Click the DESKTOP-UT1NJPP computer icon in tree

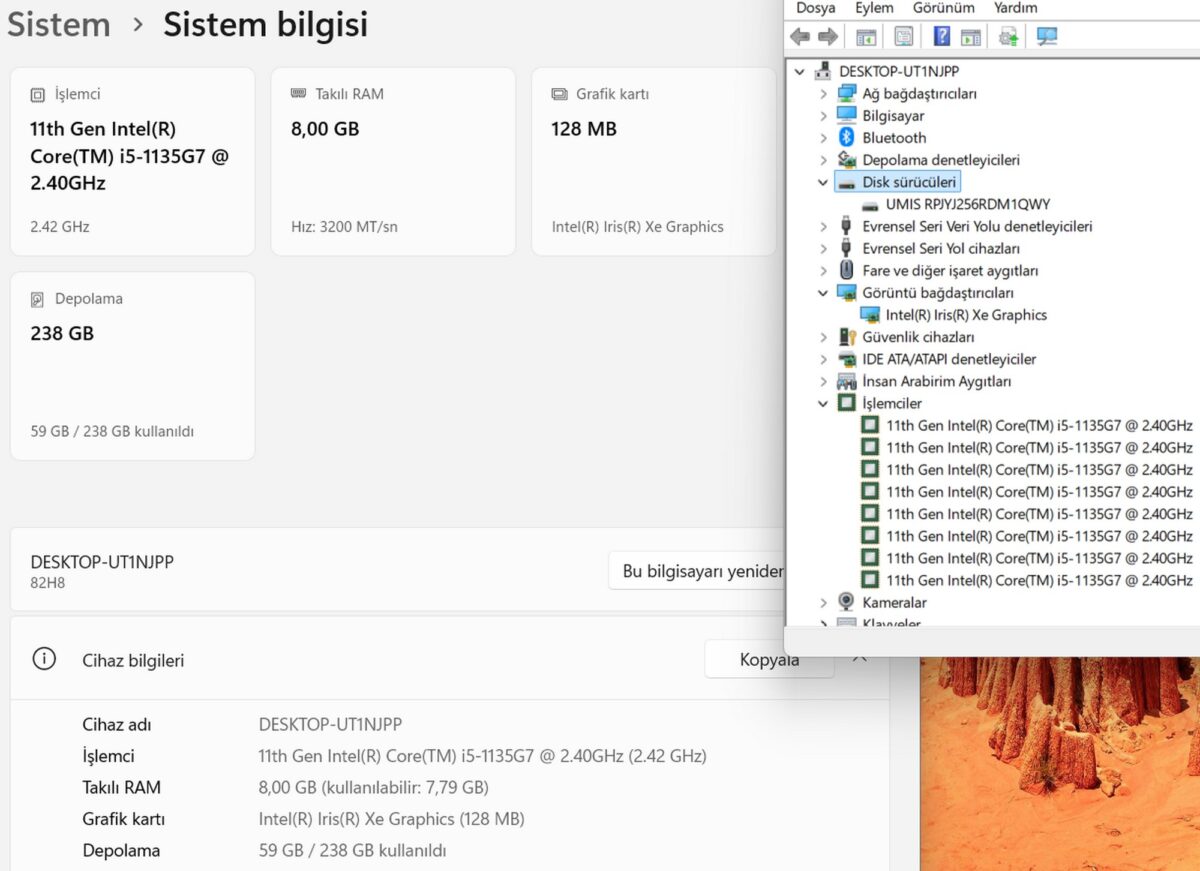824,71
